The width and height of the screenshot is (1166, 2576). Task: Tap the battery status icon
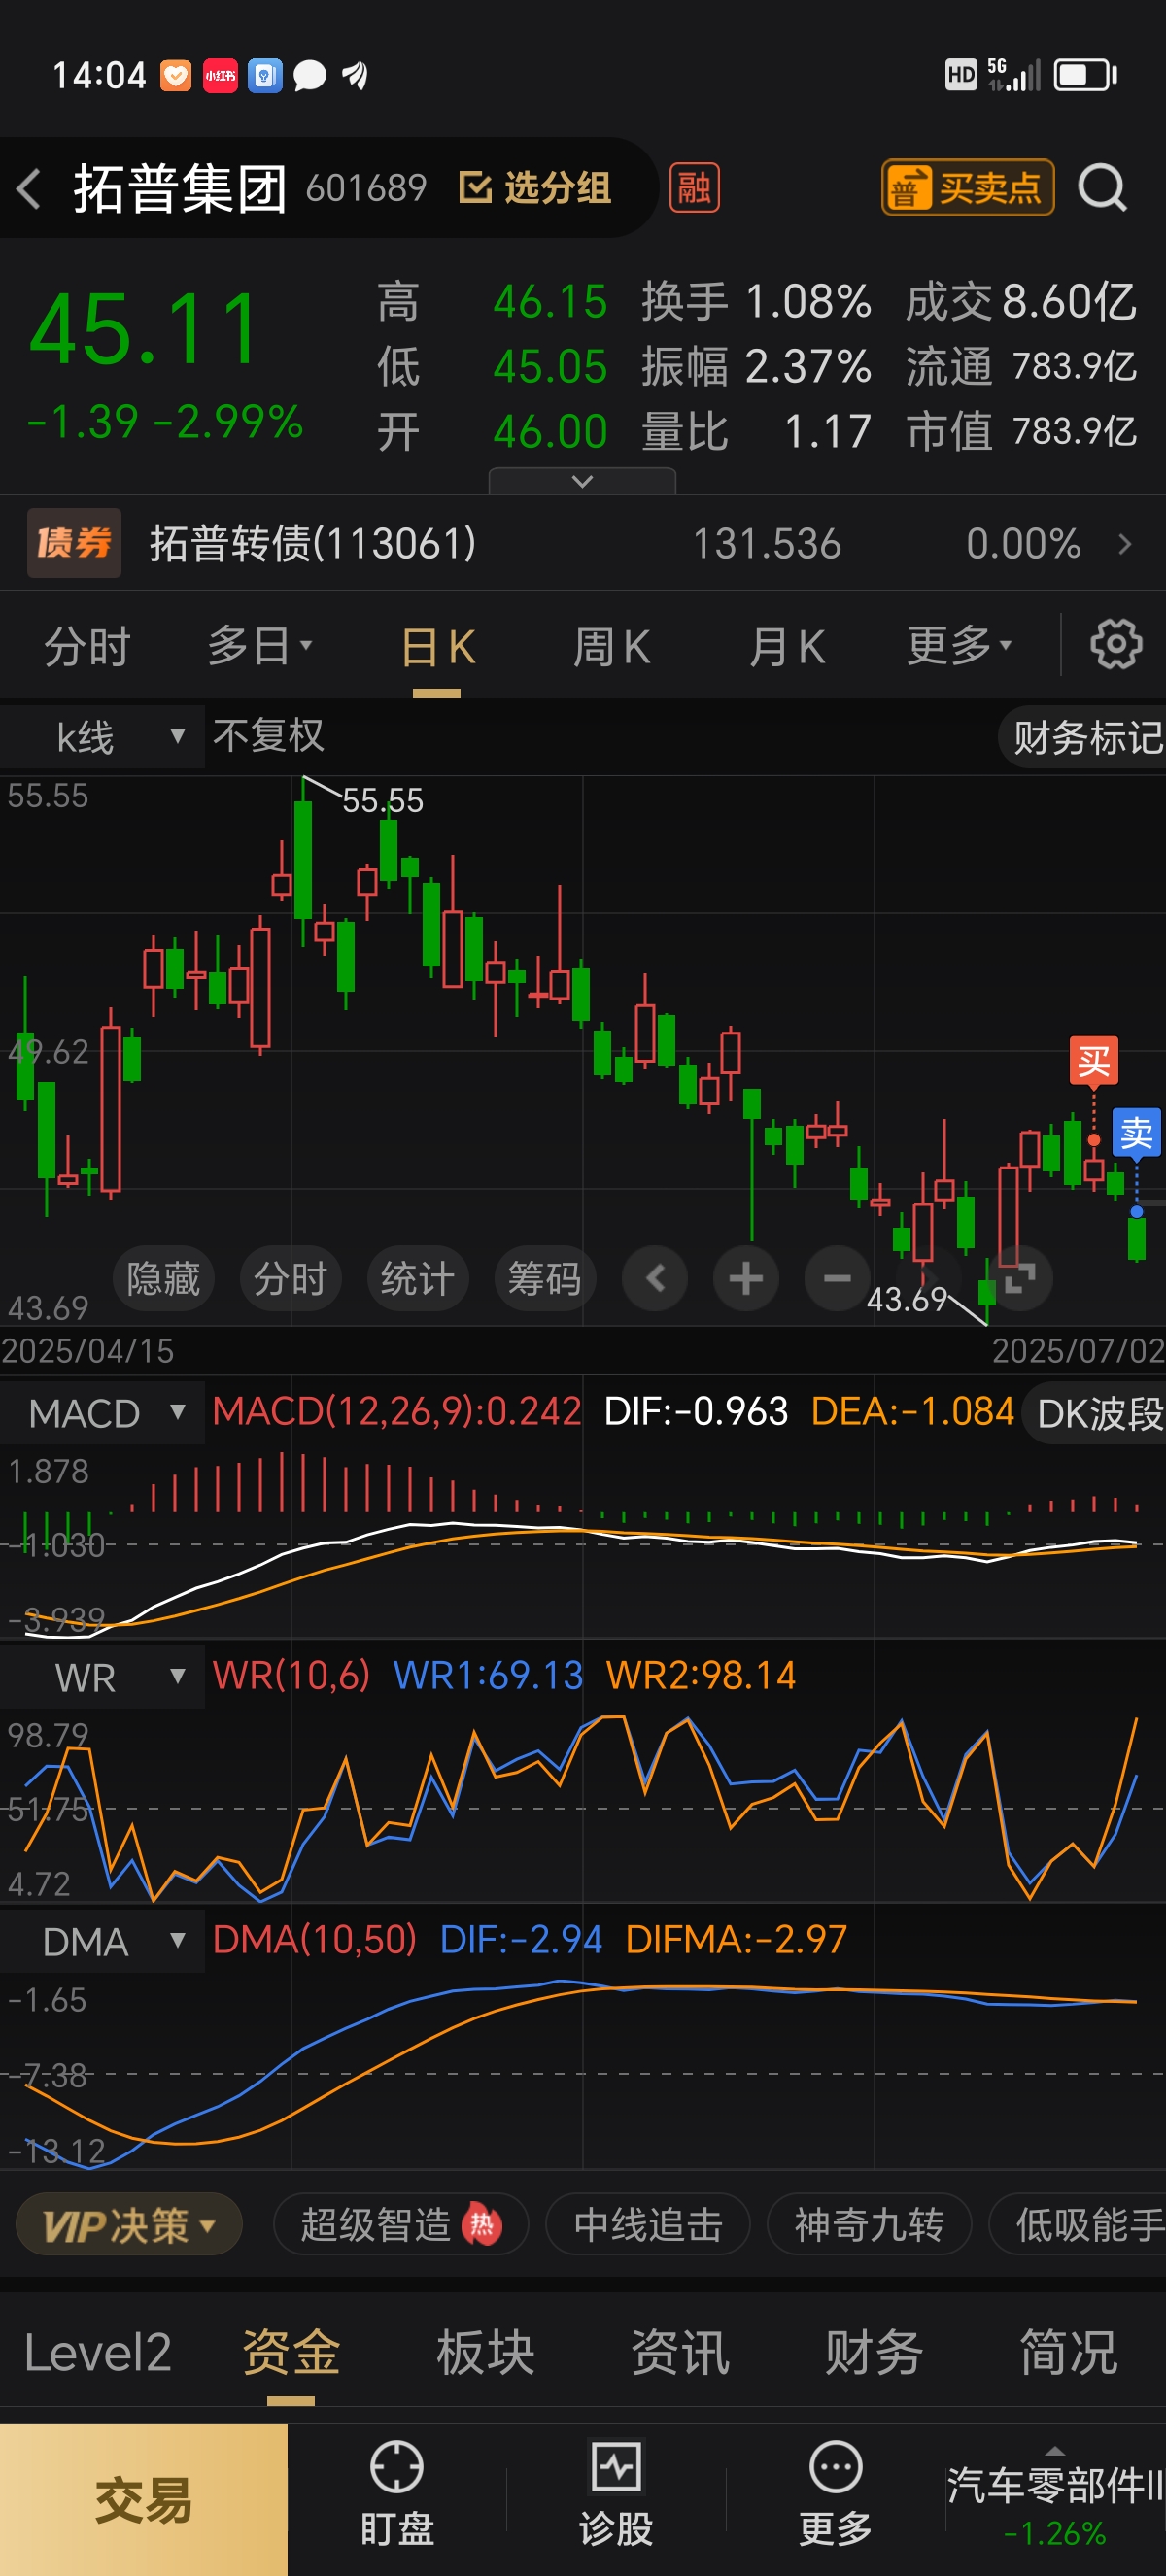tap(1086, 75)
